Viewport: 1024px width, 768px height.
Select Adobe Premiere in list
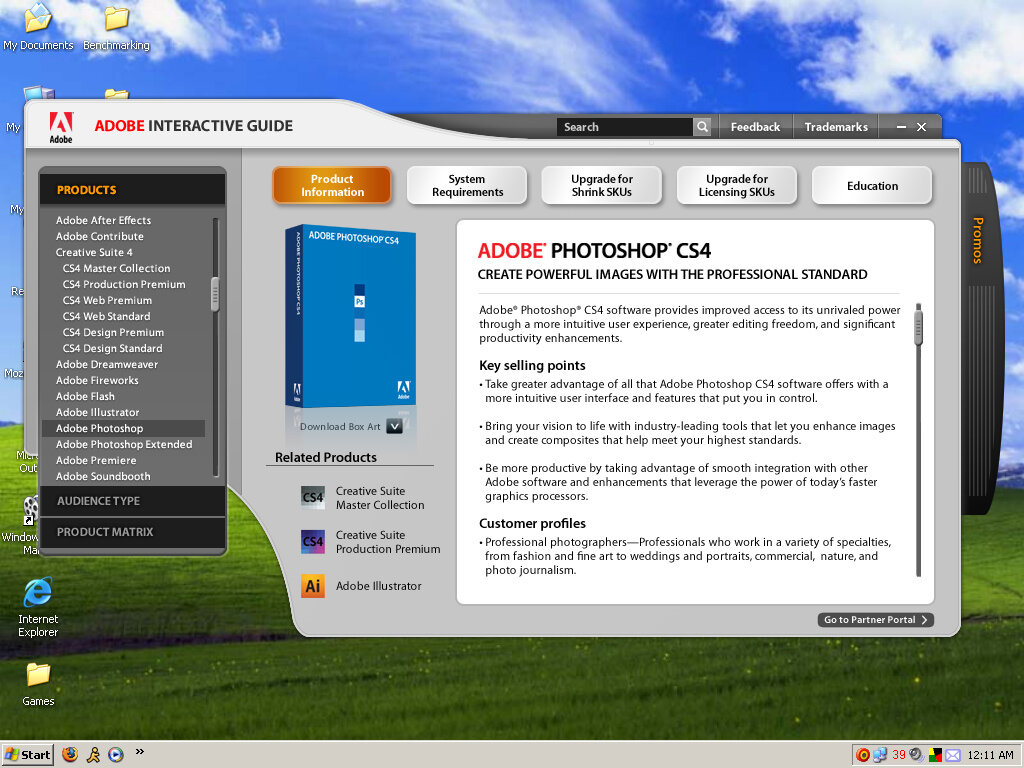pyautogui.click(x=96, y=460)
